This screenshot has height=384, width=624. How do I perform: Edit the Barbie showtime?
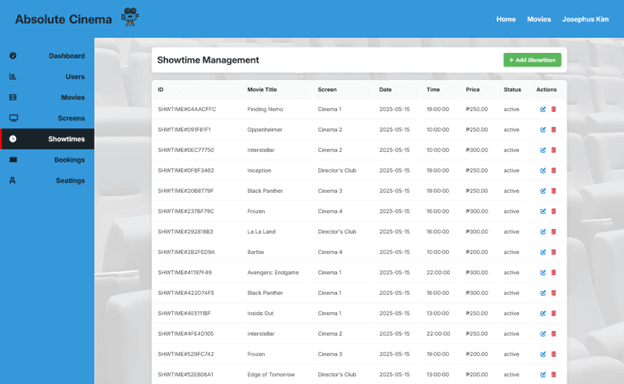coord(543,252)
